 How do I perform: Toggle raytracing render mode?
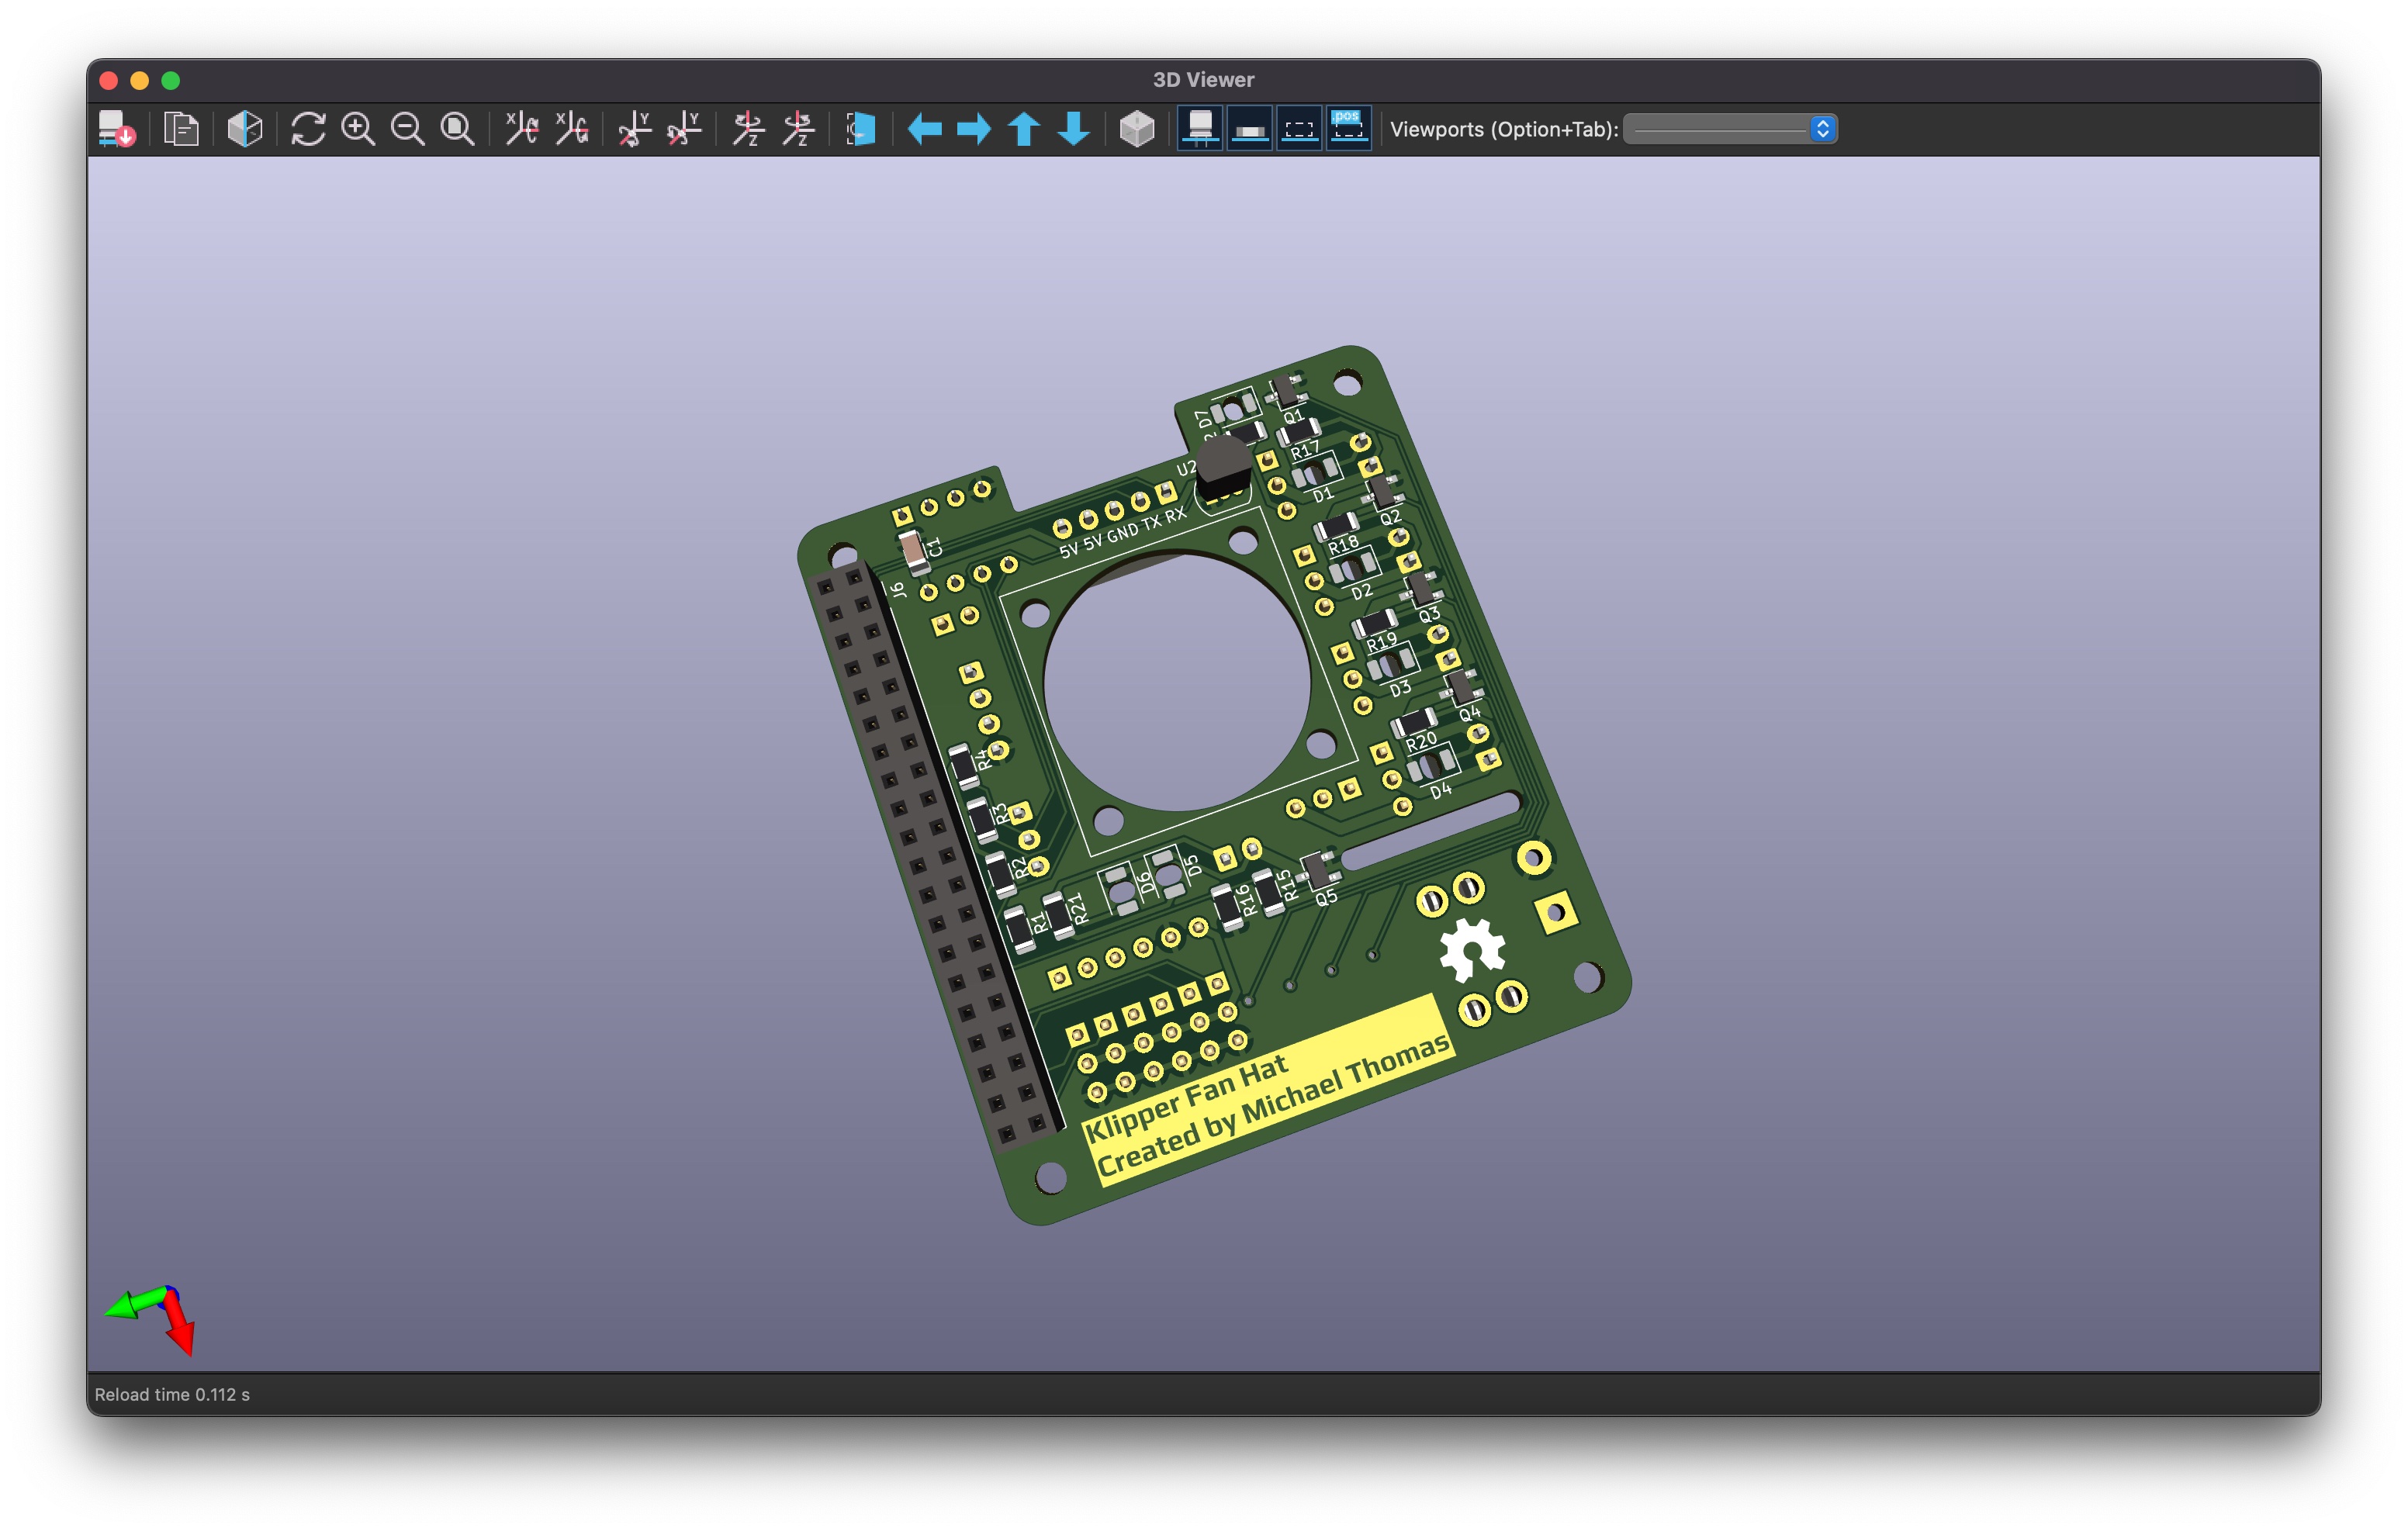coord(244,129)
